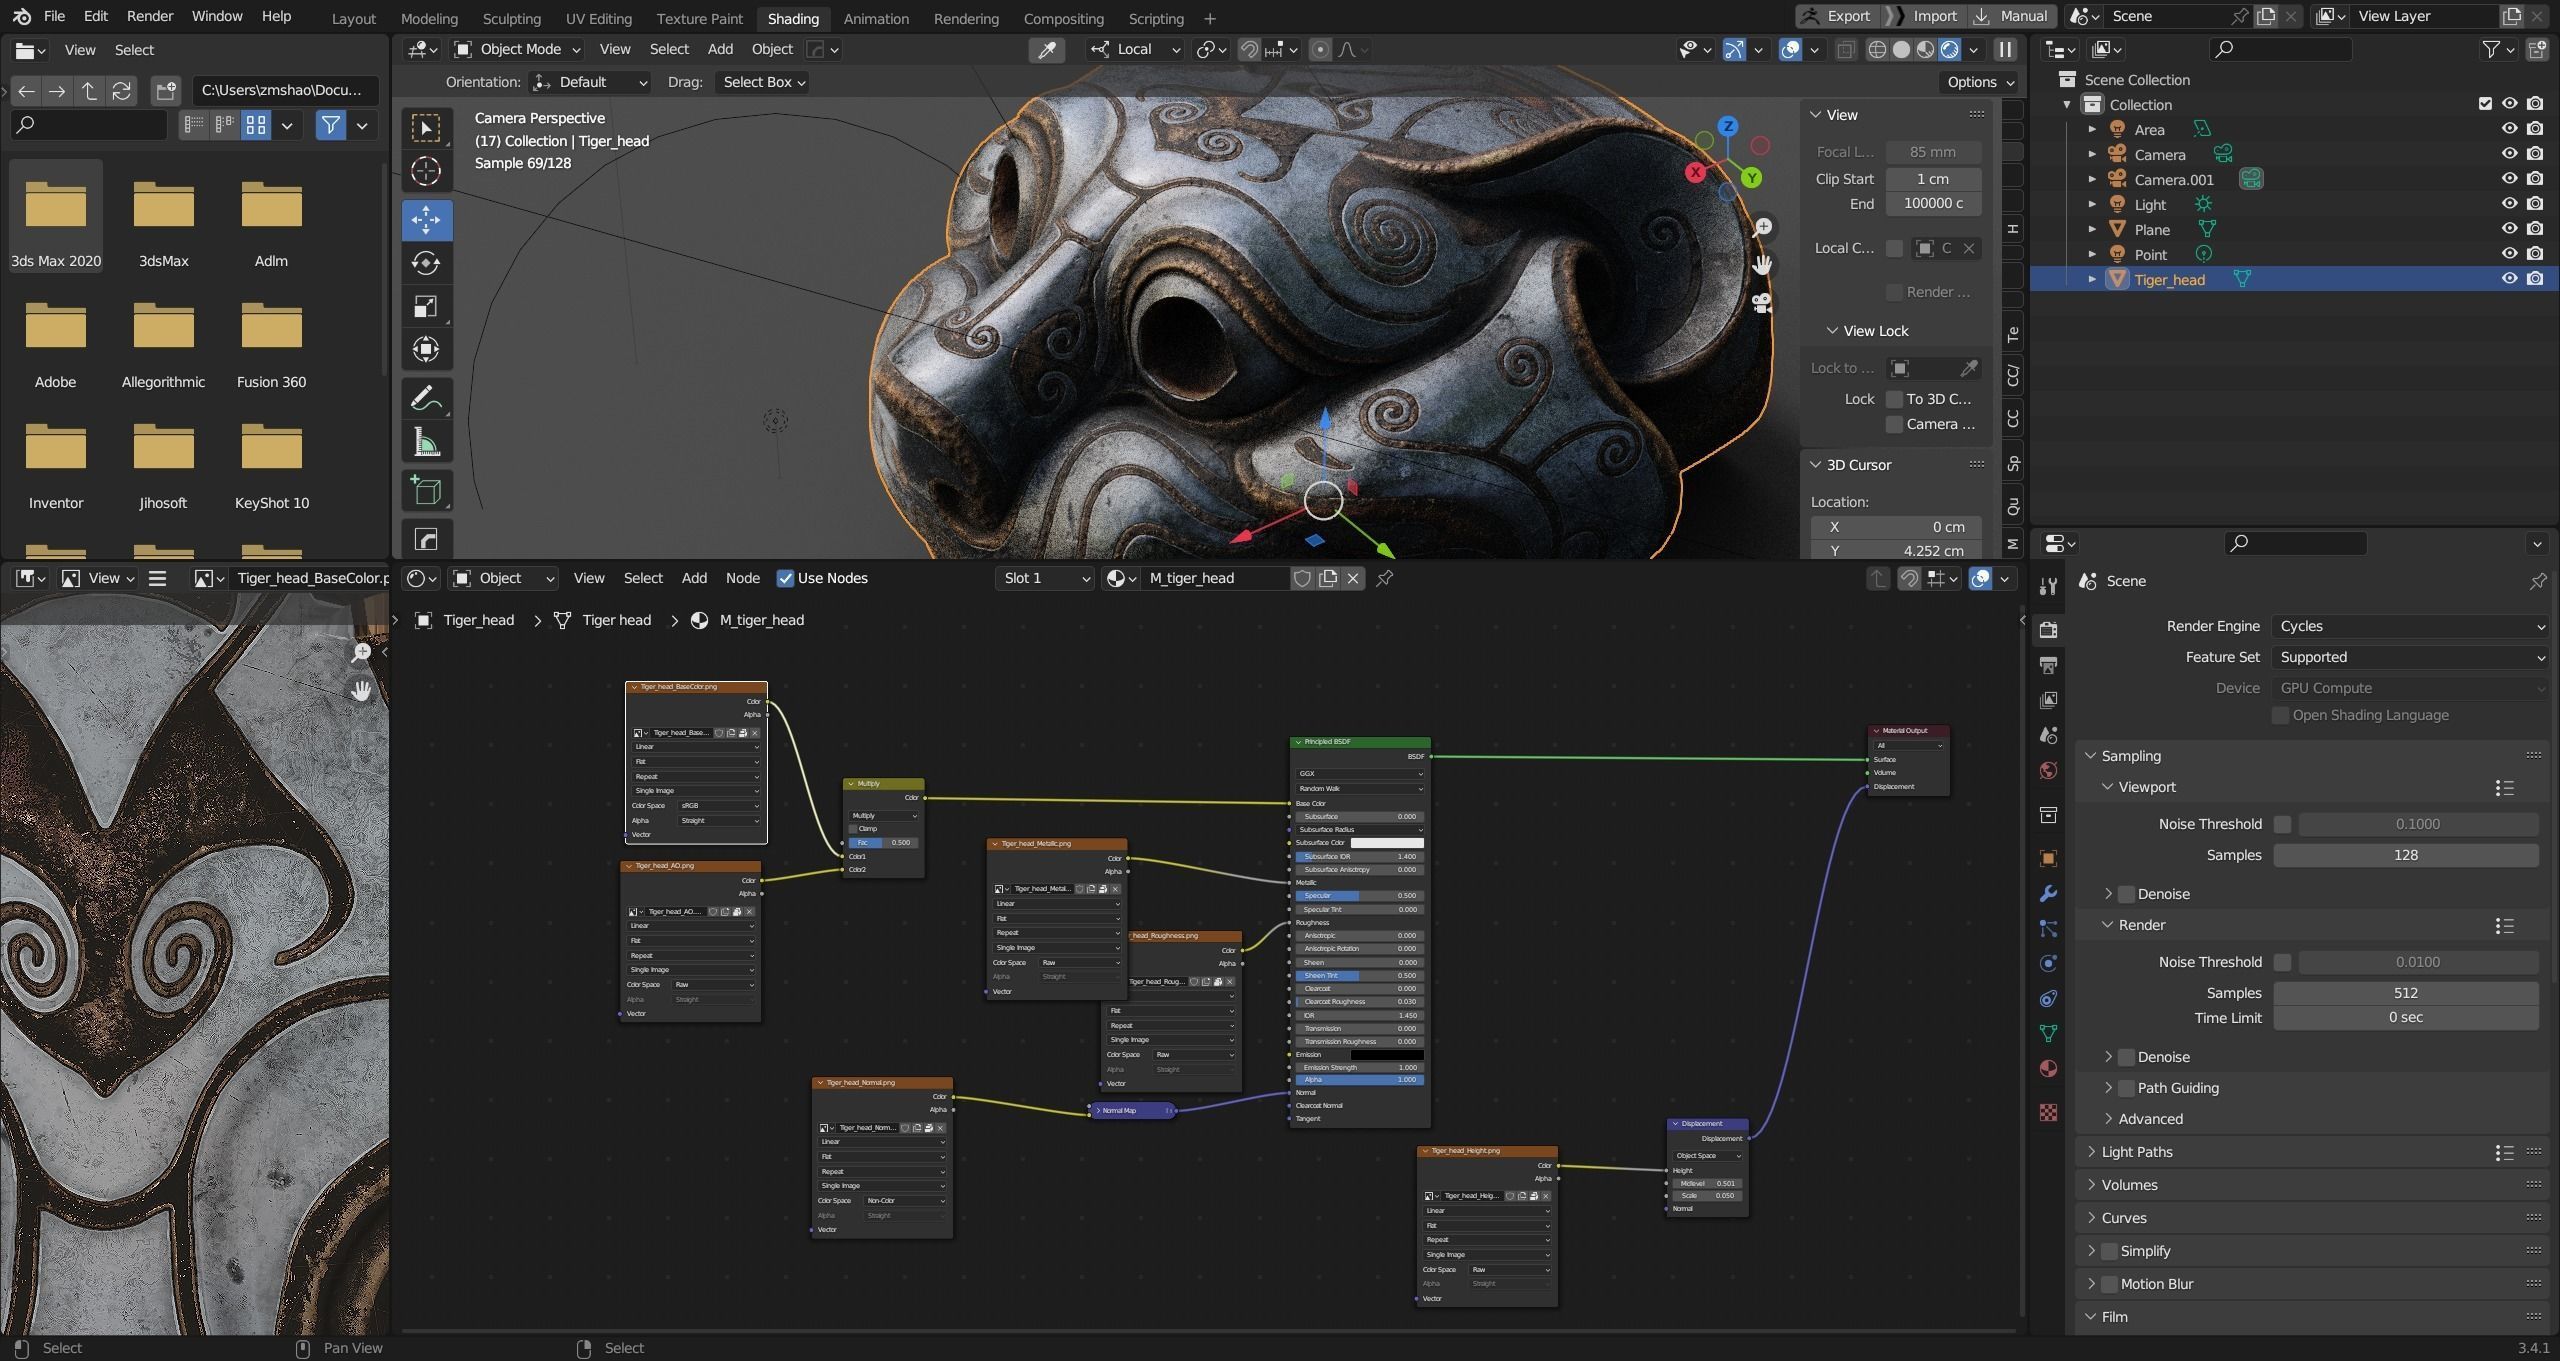Image resolution: width=2560 pixels, height=1361 pixels.
Task: Switch to rendered viewport shading icon
Action: coord(1950,49)
